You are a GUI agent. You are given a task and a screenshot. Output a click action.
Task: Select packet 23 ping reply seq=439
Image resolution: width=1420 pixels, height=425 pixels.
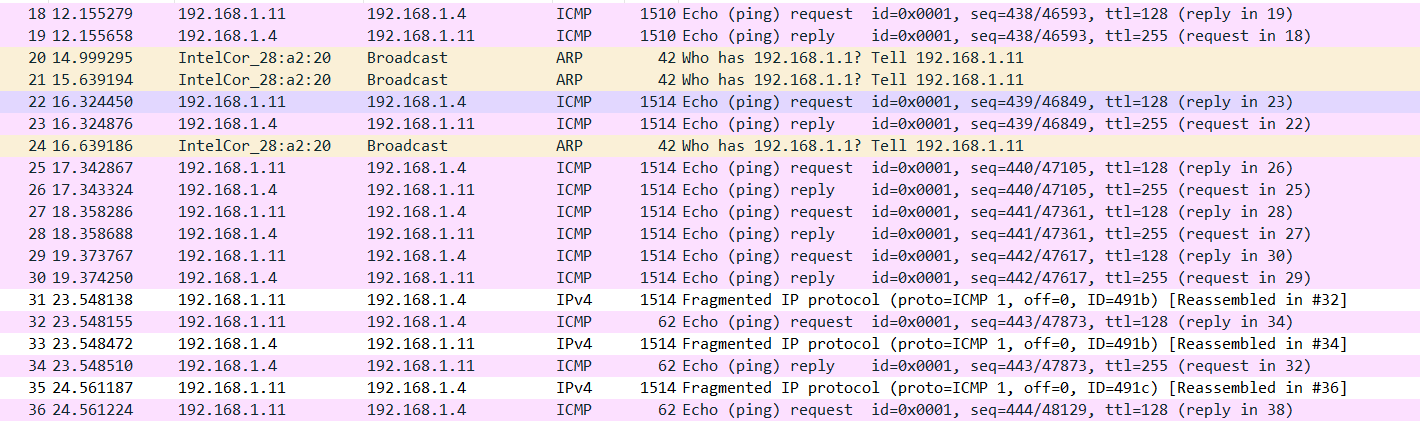tap(700, 124)
